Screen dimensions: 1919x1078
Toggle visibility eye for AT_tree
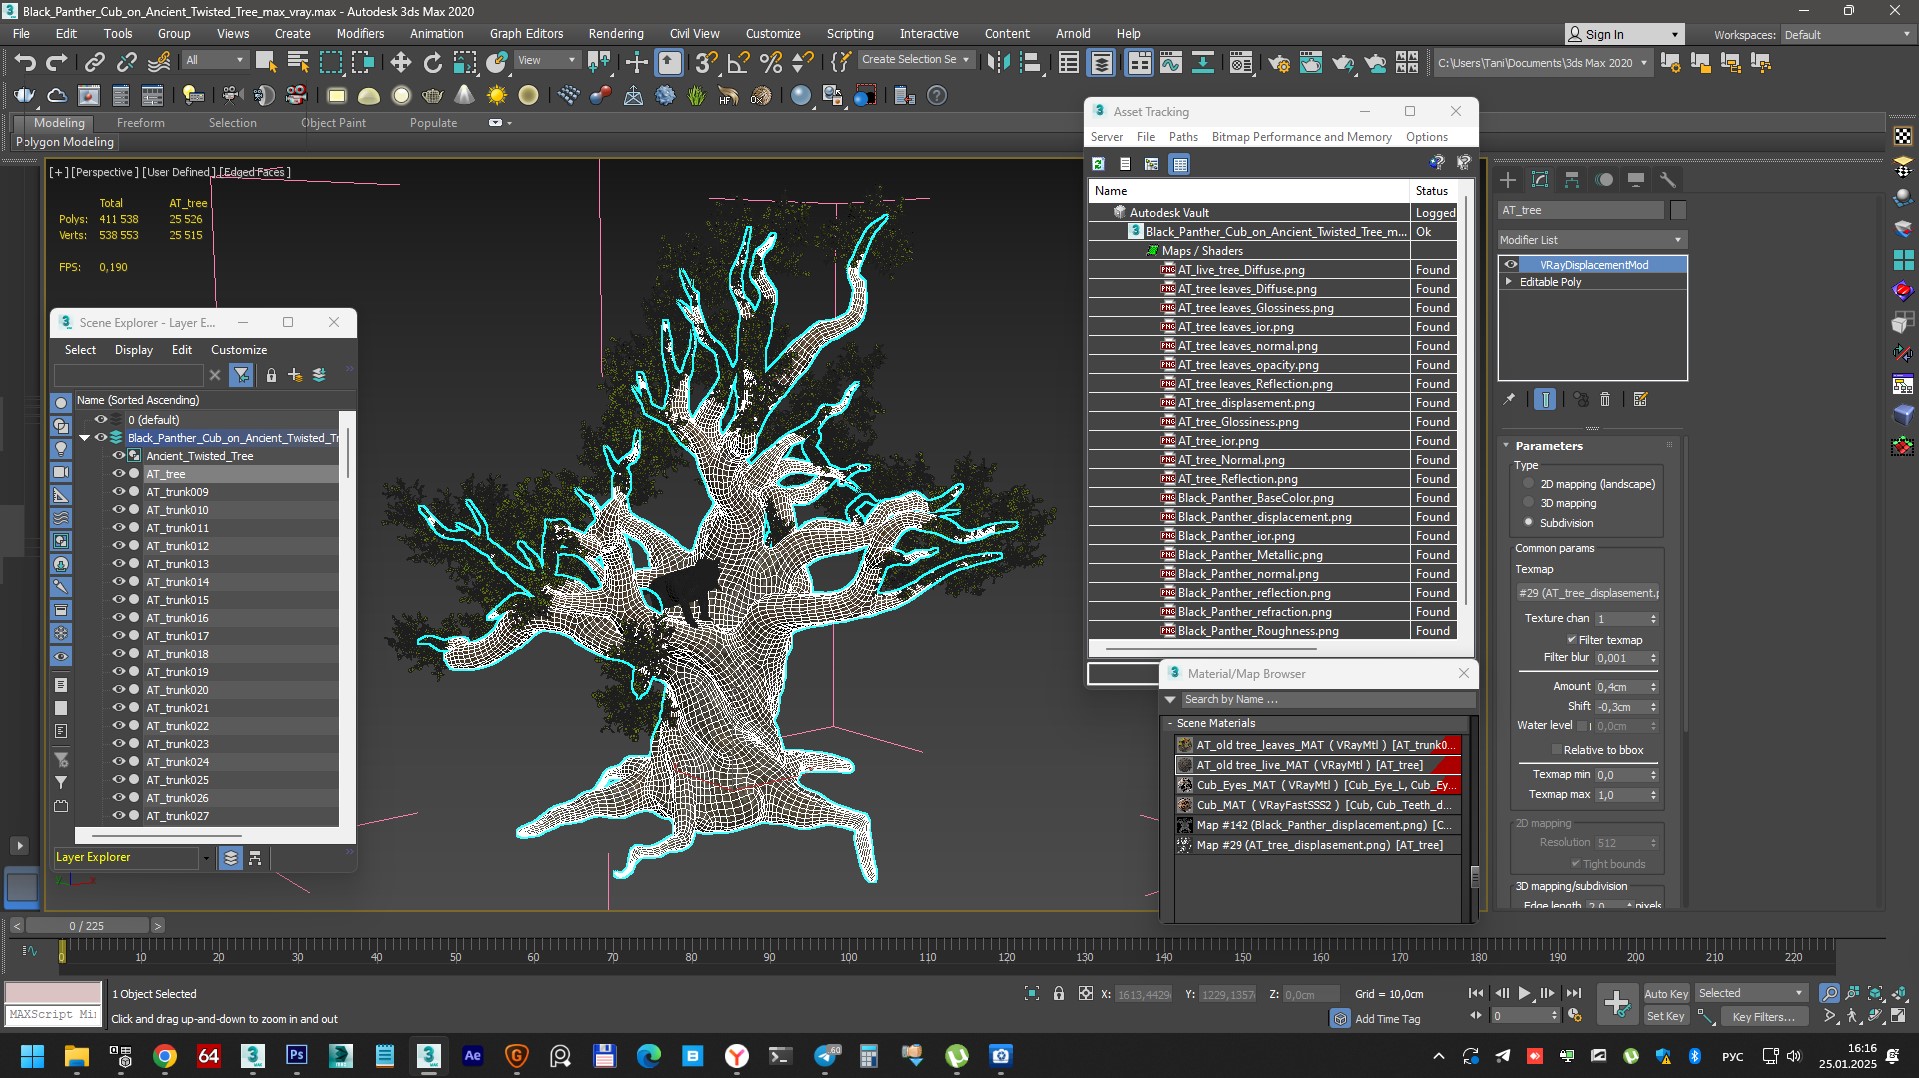tap(118, 474)
